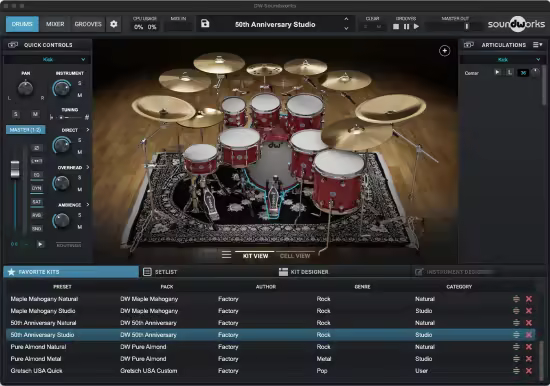Toggle the SND module on master strip
This screenshot has height=386, width=550.
(36, 228)
